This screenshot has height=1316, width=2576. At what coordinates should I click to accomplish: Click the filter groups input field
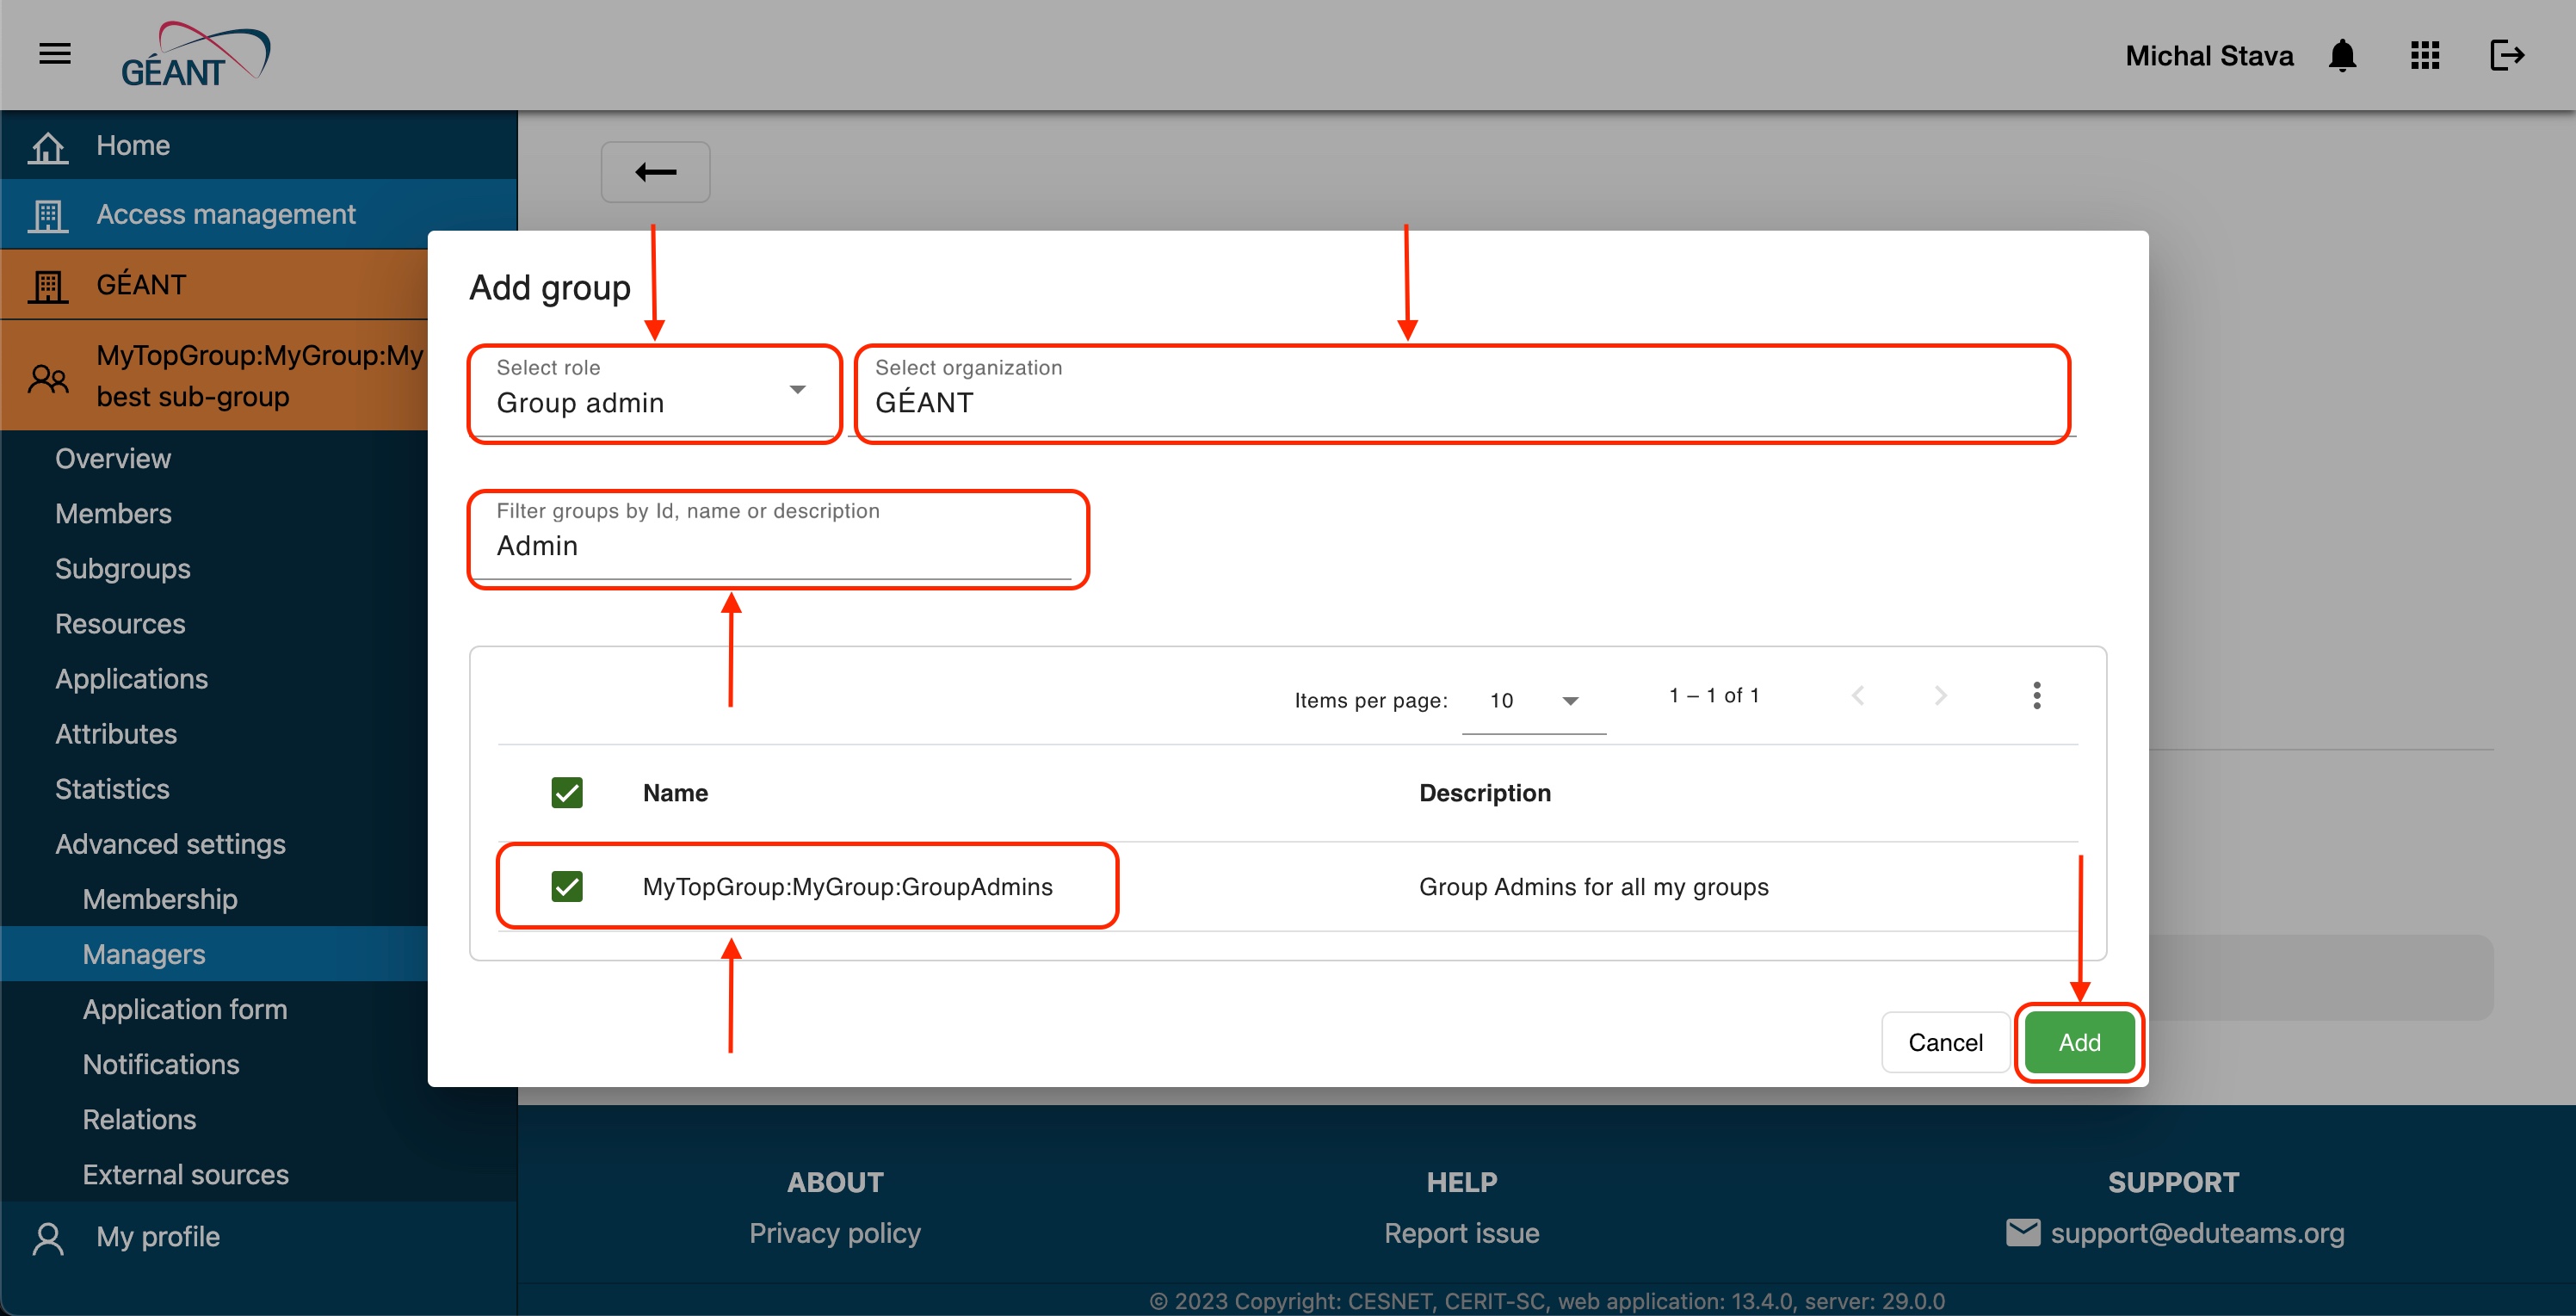click(777, 546)
